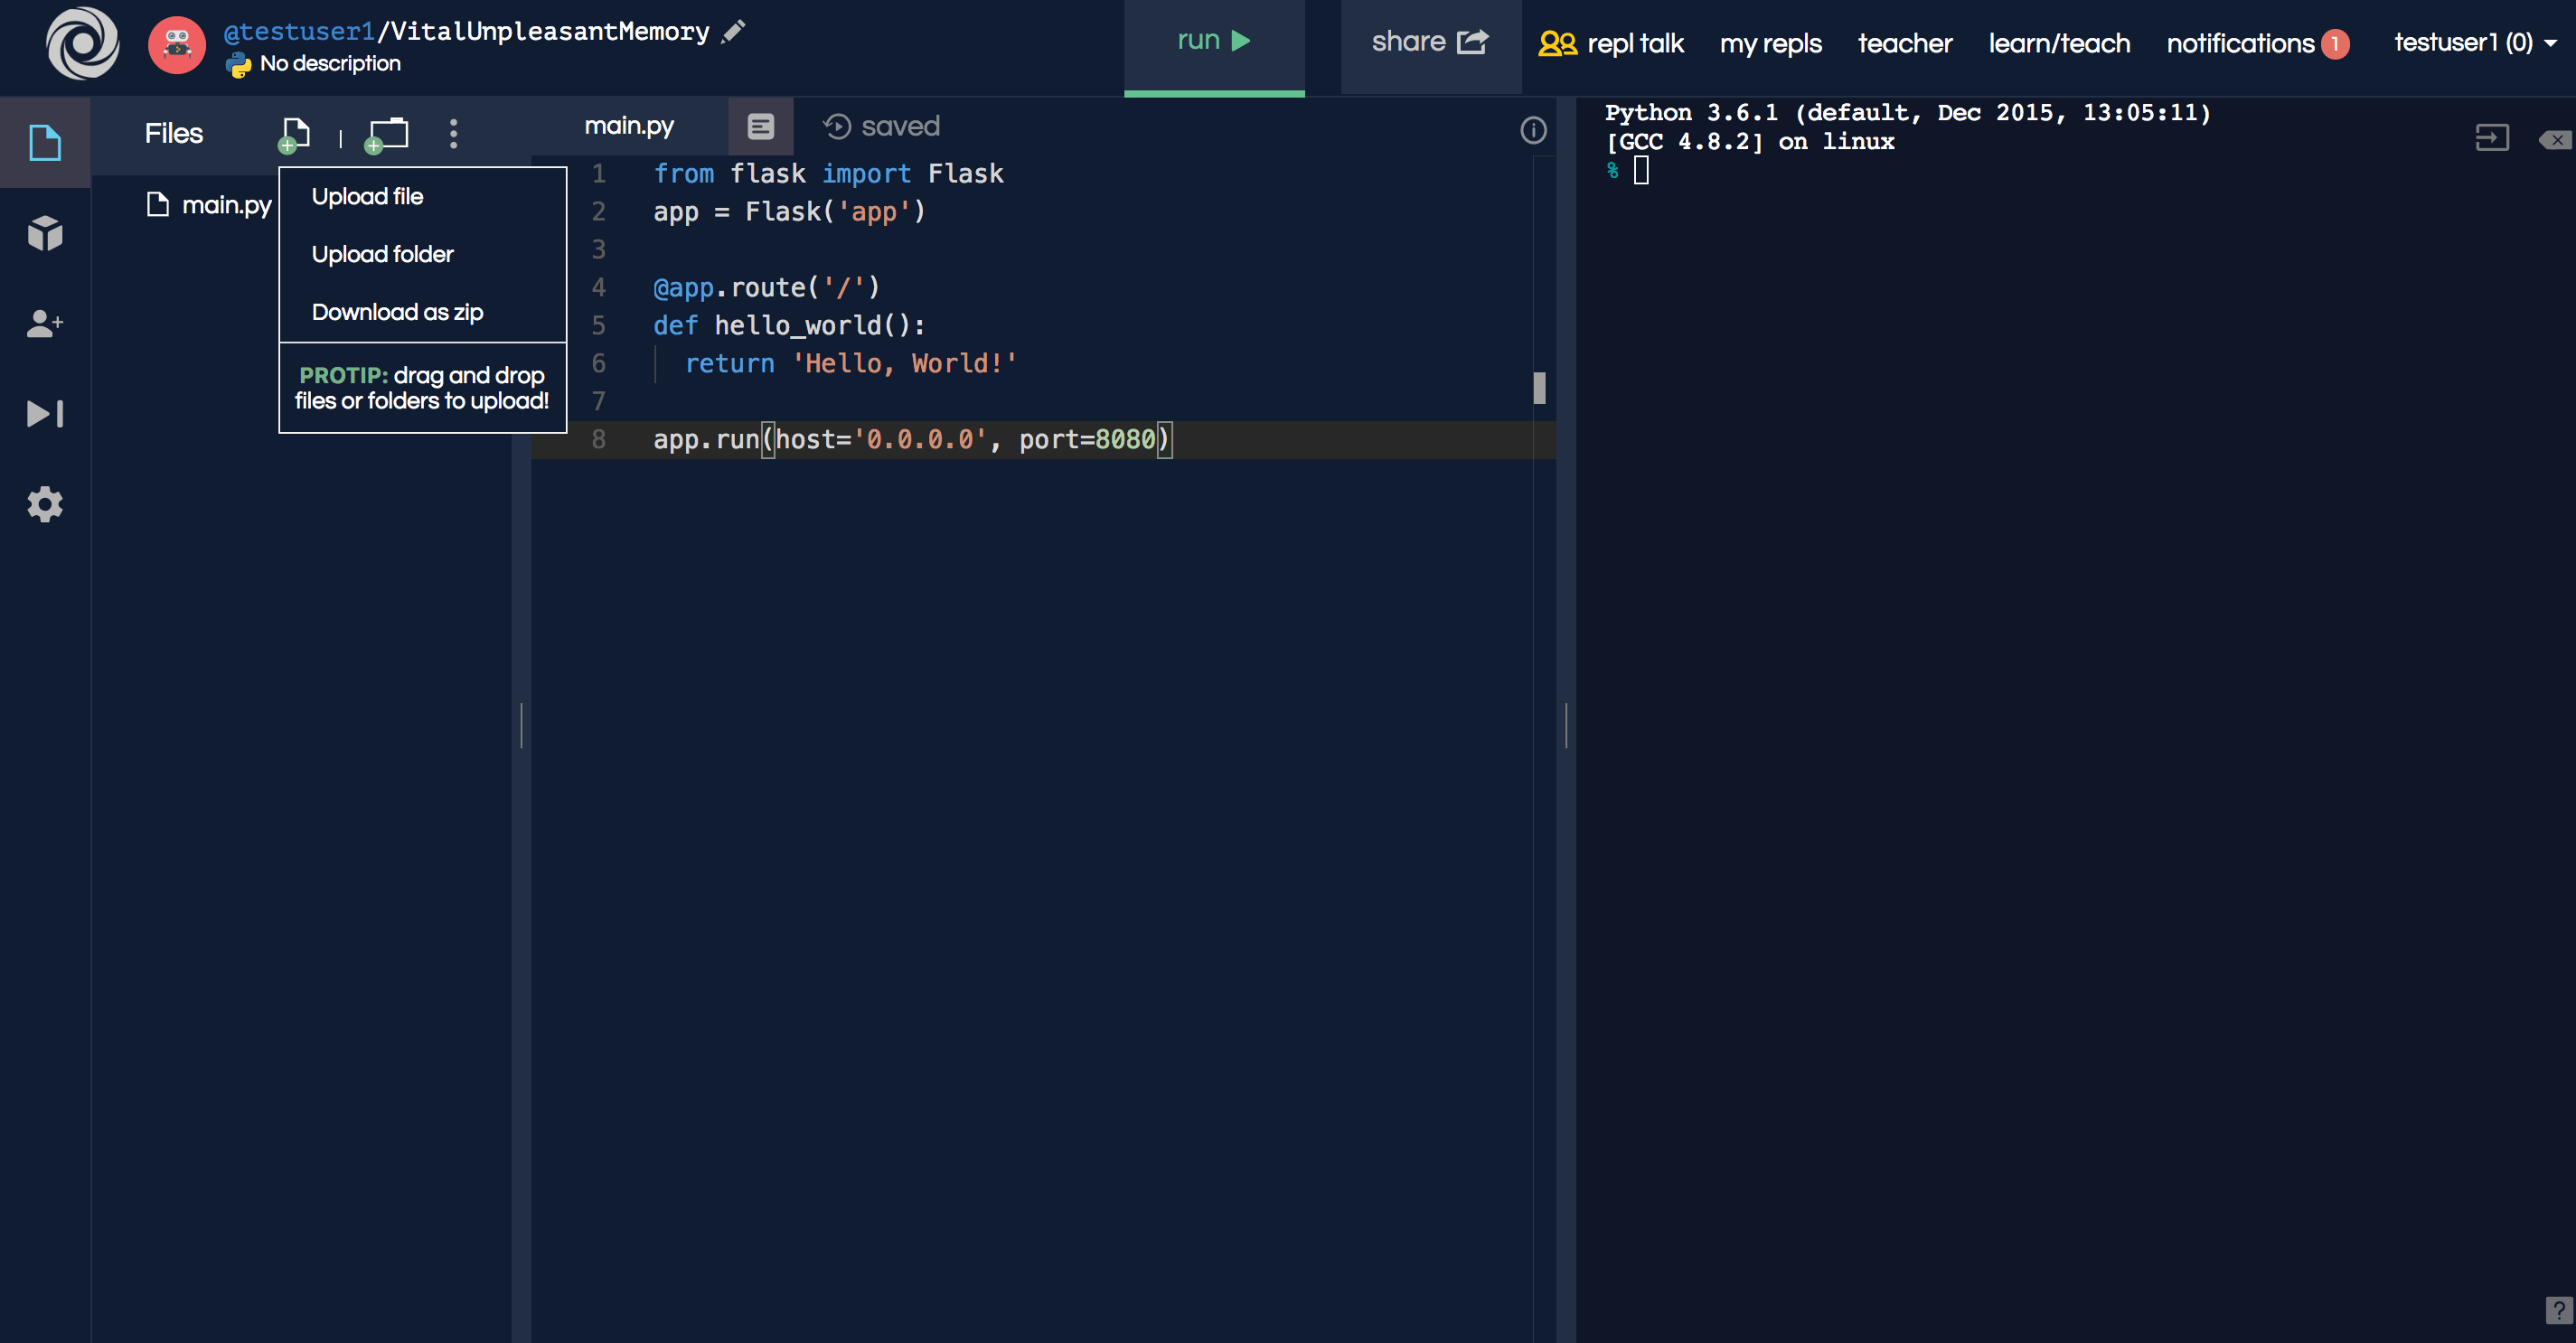Click the editor vertical scrollbar thumb
2576x1343 pixels.
click(1539, 387)
